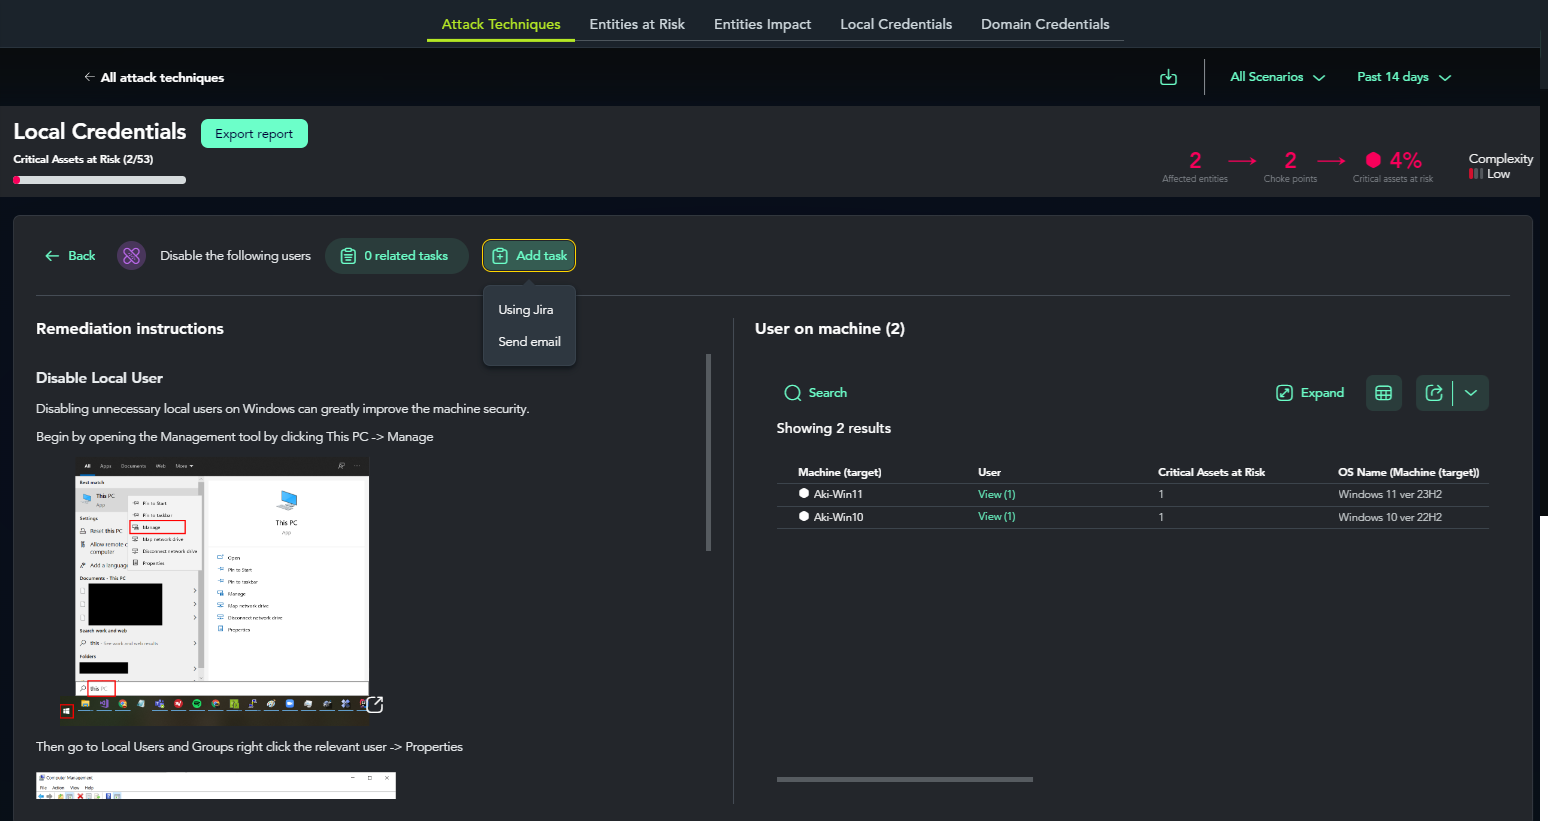The image size is (1548, 821).
Task: Select the Aki-Win10 machine row
Action: pos(1133,517)
